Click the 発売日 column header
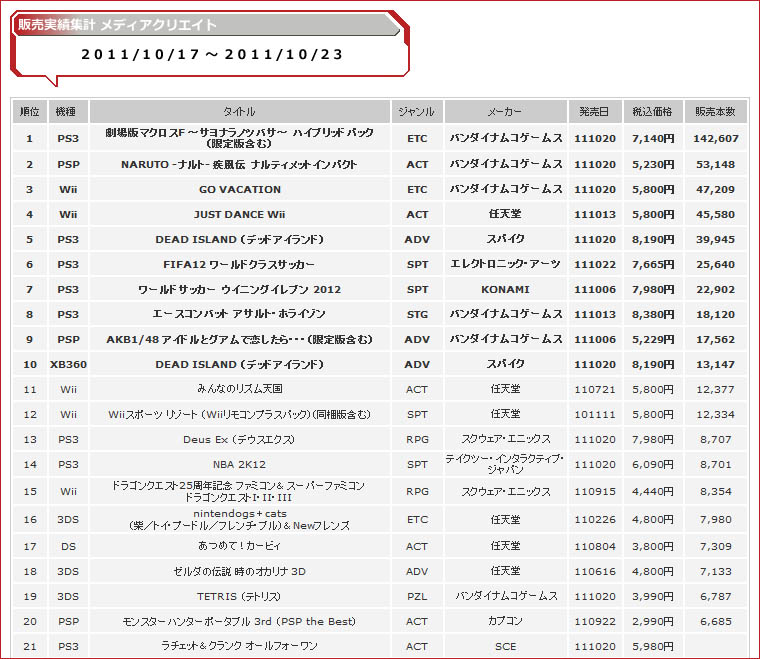Viewport: 760px width, 659px height. click(595, 112)
